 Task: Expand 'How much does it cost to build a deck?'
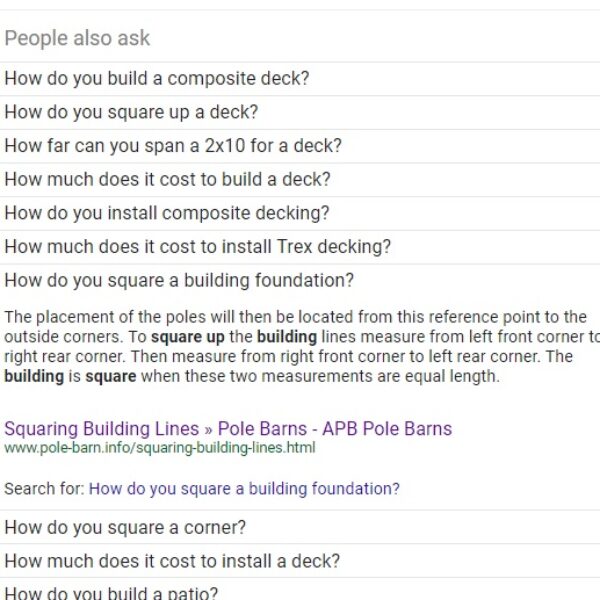(167, 180)
